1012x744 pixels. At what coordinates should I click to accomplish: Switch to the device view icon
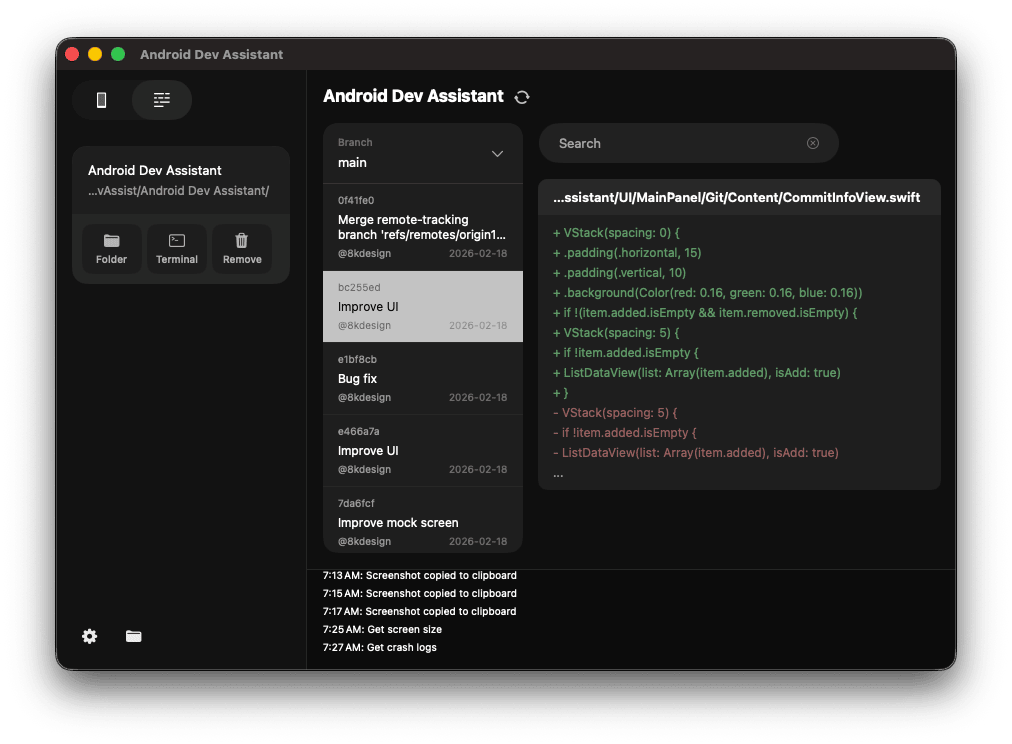[101, 100]
